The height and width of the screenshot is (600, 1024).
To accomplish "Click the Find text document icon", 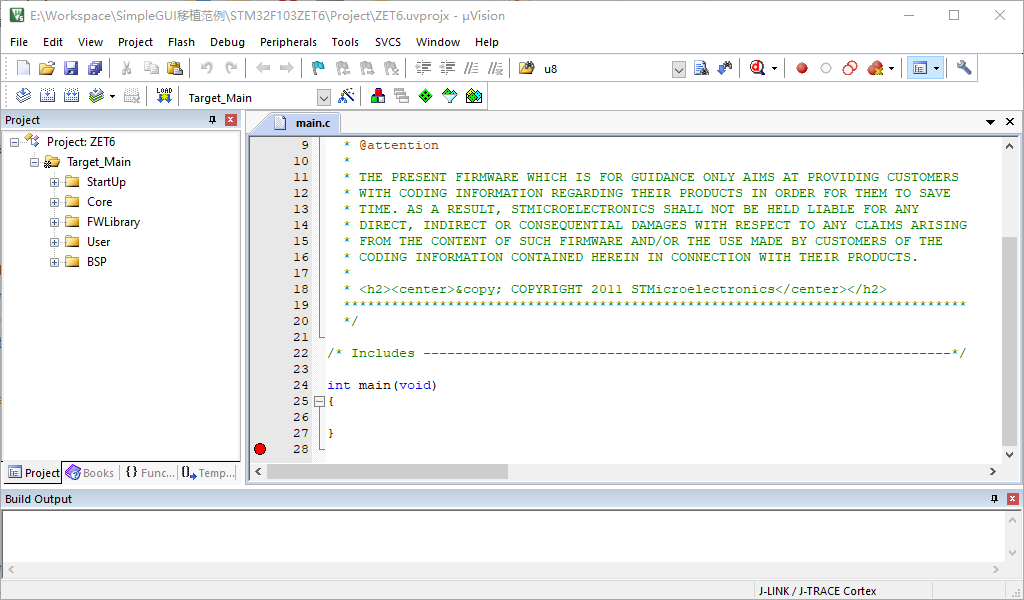I will (701, 68).
